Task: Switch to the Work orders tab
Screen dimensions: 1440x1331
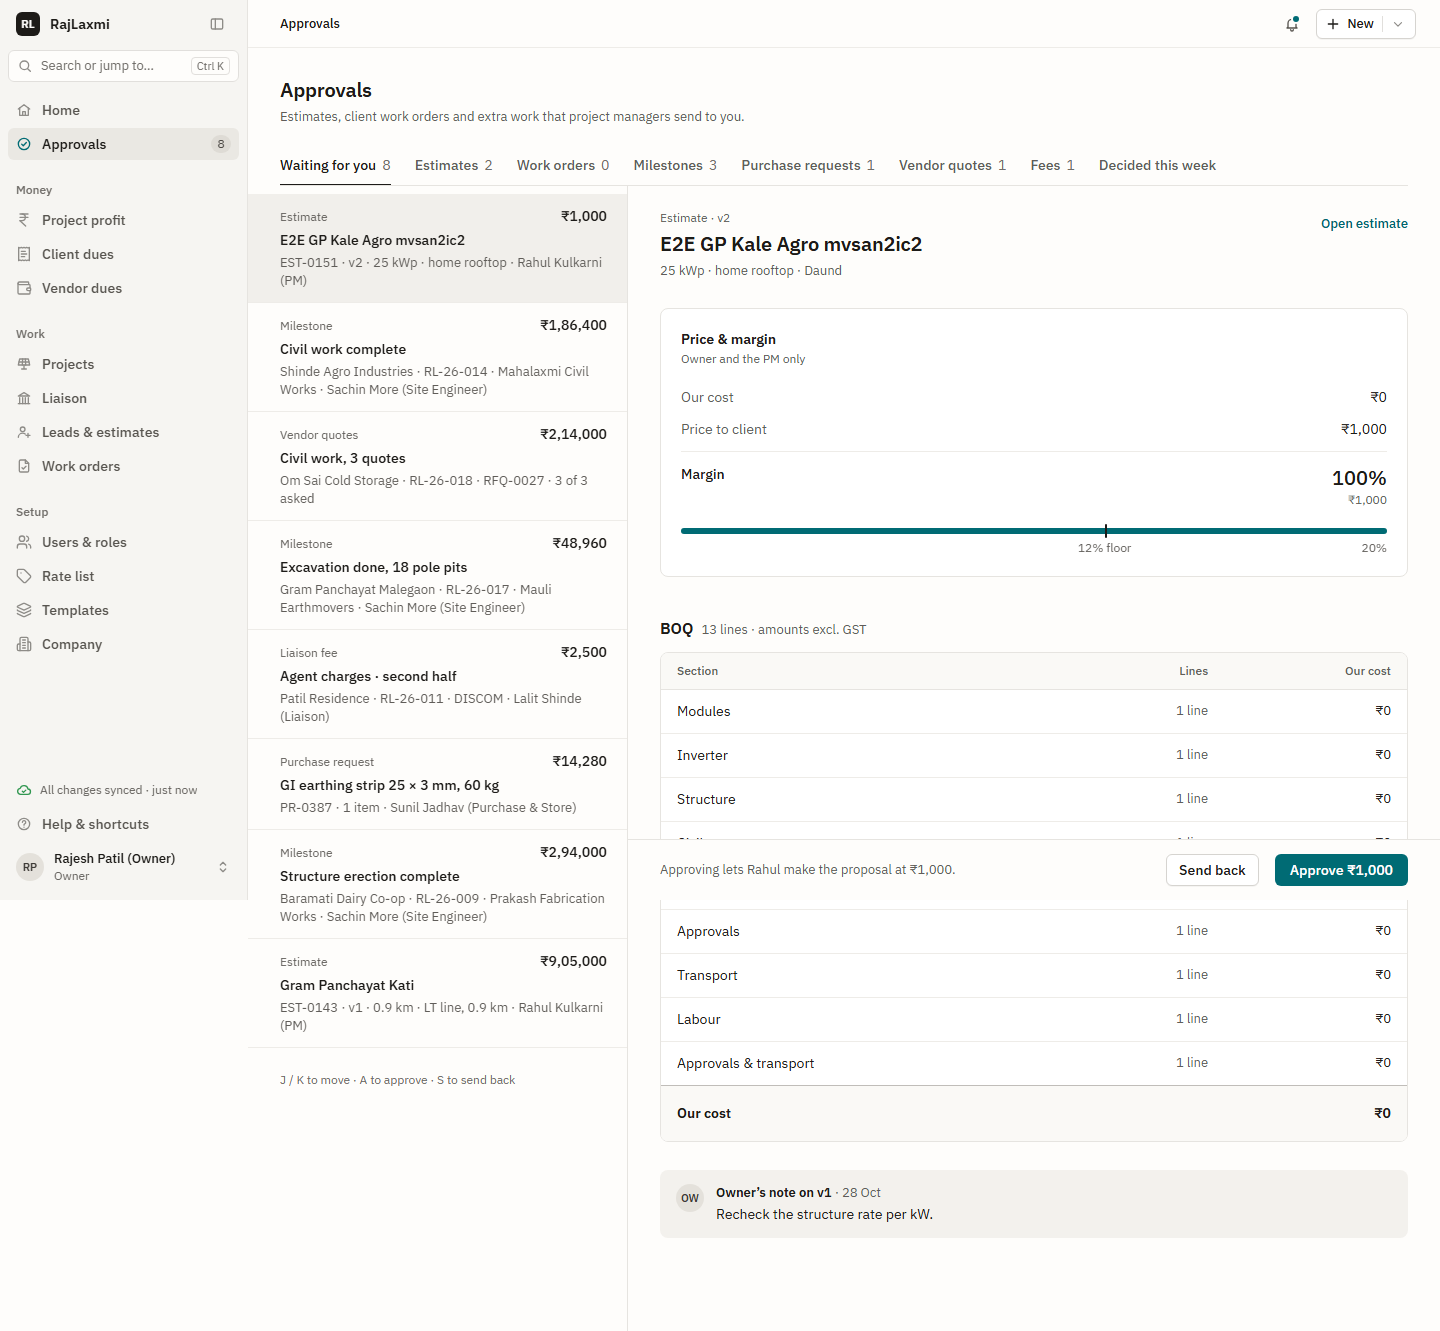Action: (562, 166)
